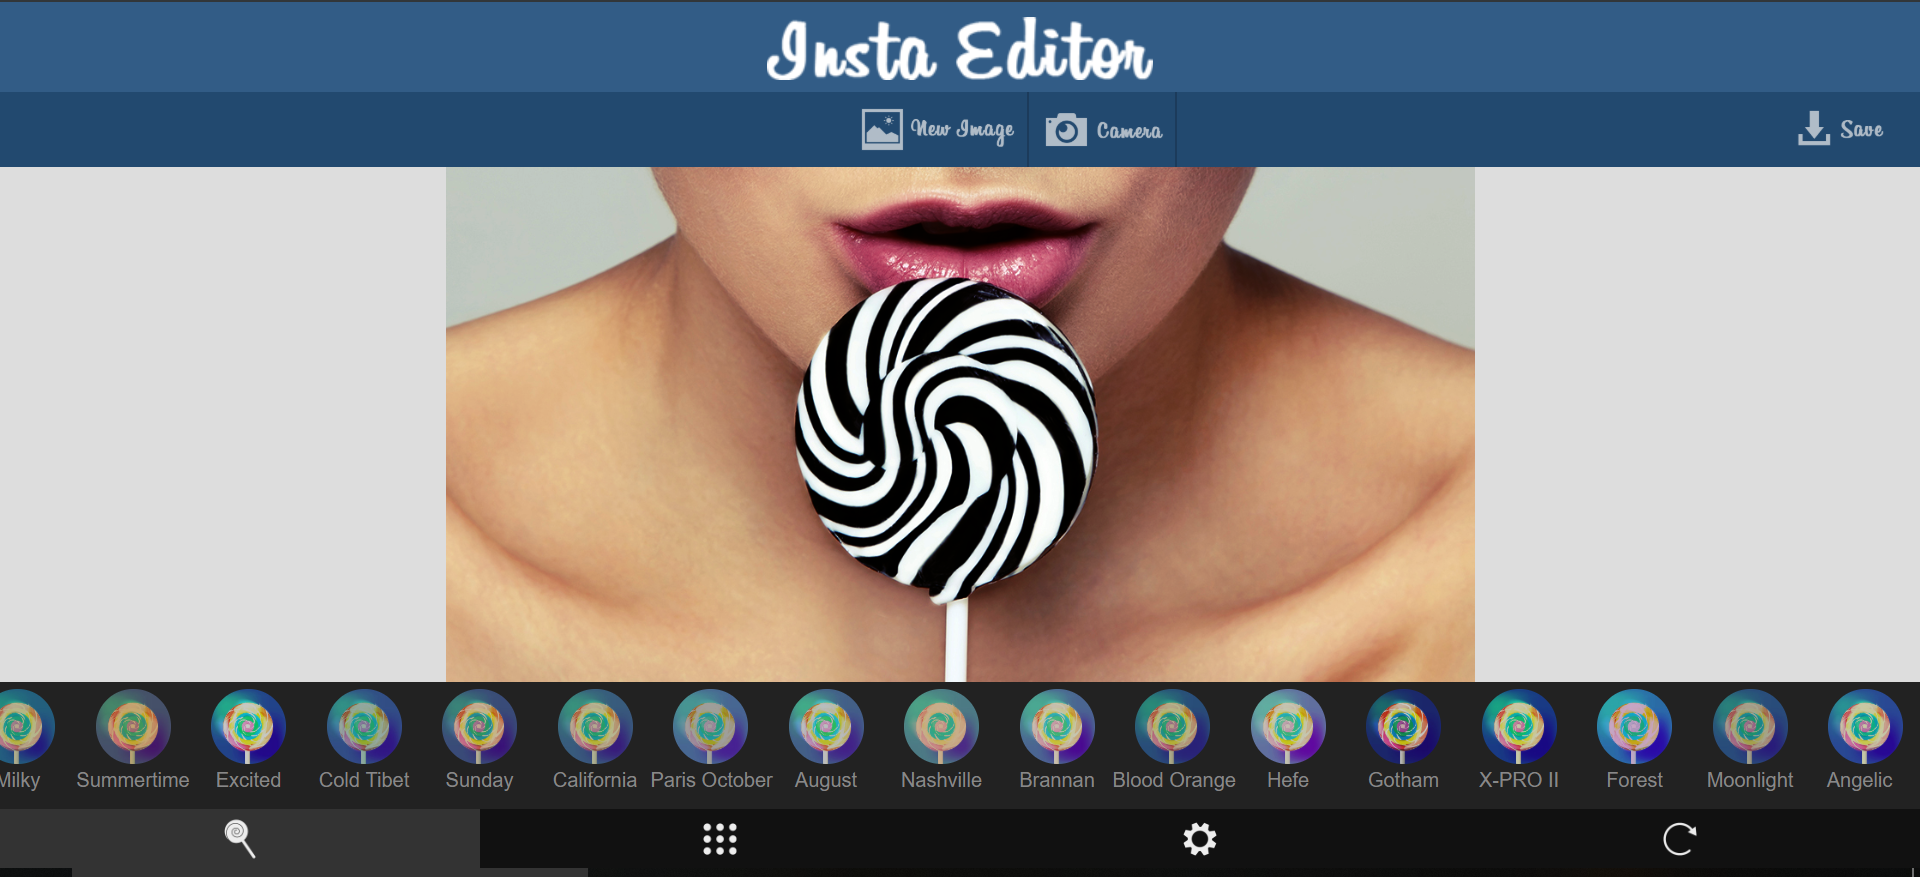The image size is (1920, 877).
Task: Select the X-PRO II filter thumbnail
Action: pyautogui.click(x=1519, y=727)
